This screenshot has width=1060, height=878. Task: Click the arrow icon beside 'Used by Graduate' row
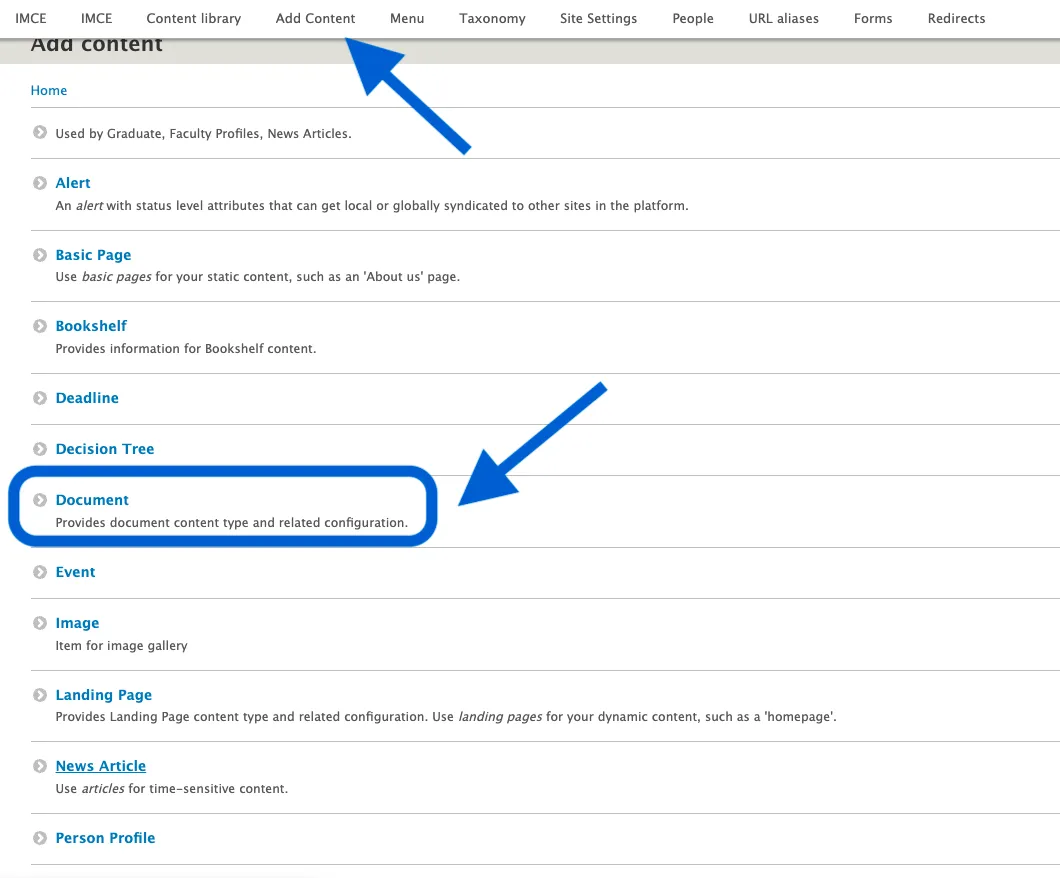[40, 132]
